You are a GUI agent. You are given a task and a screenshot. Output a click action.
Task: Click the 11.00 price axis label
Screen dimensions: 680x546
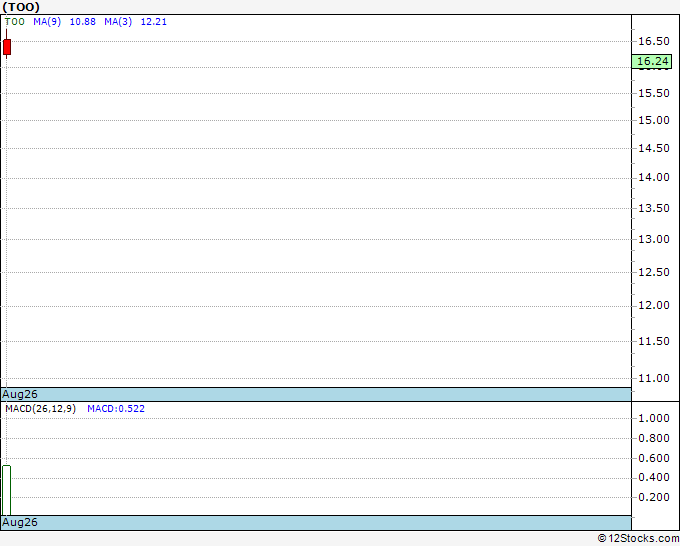[x=654, y=379]
